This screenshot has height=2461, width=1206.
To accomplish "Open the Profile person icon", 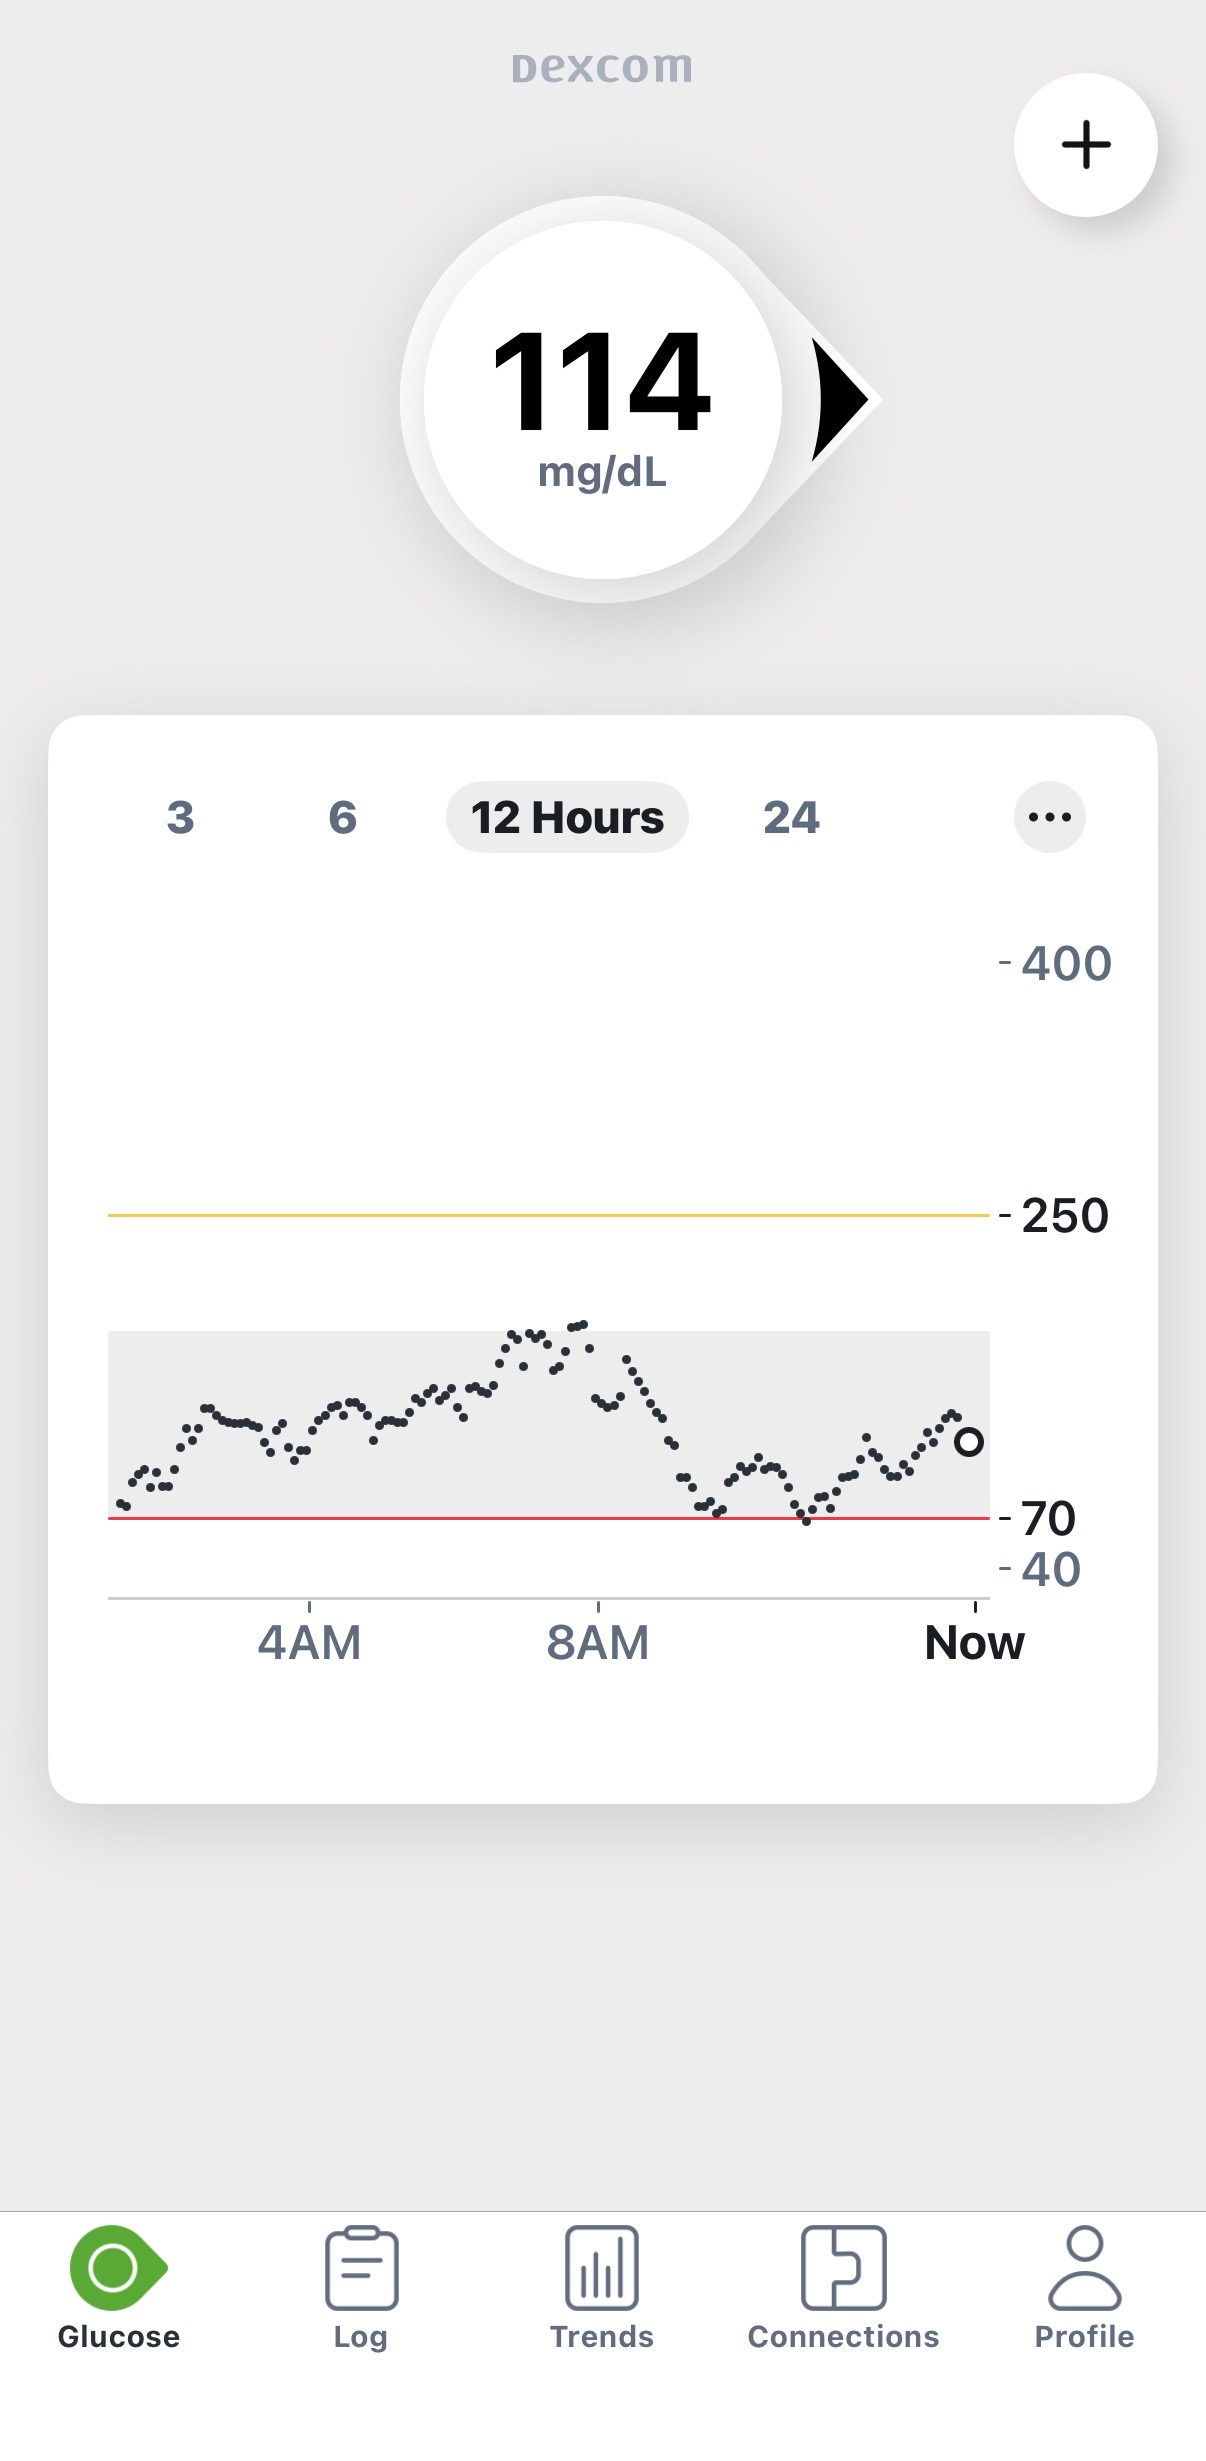I will [1085, 2267].
